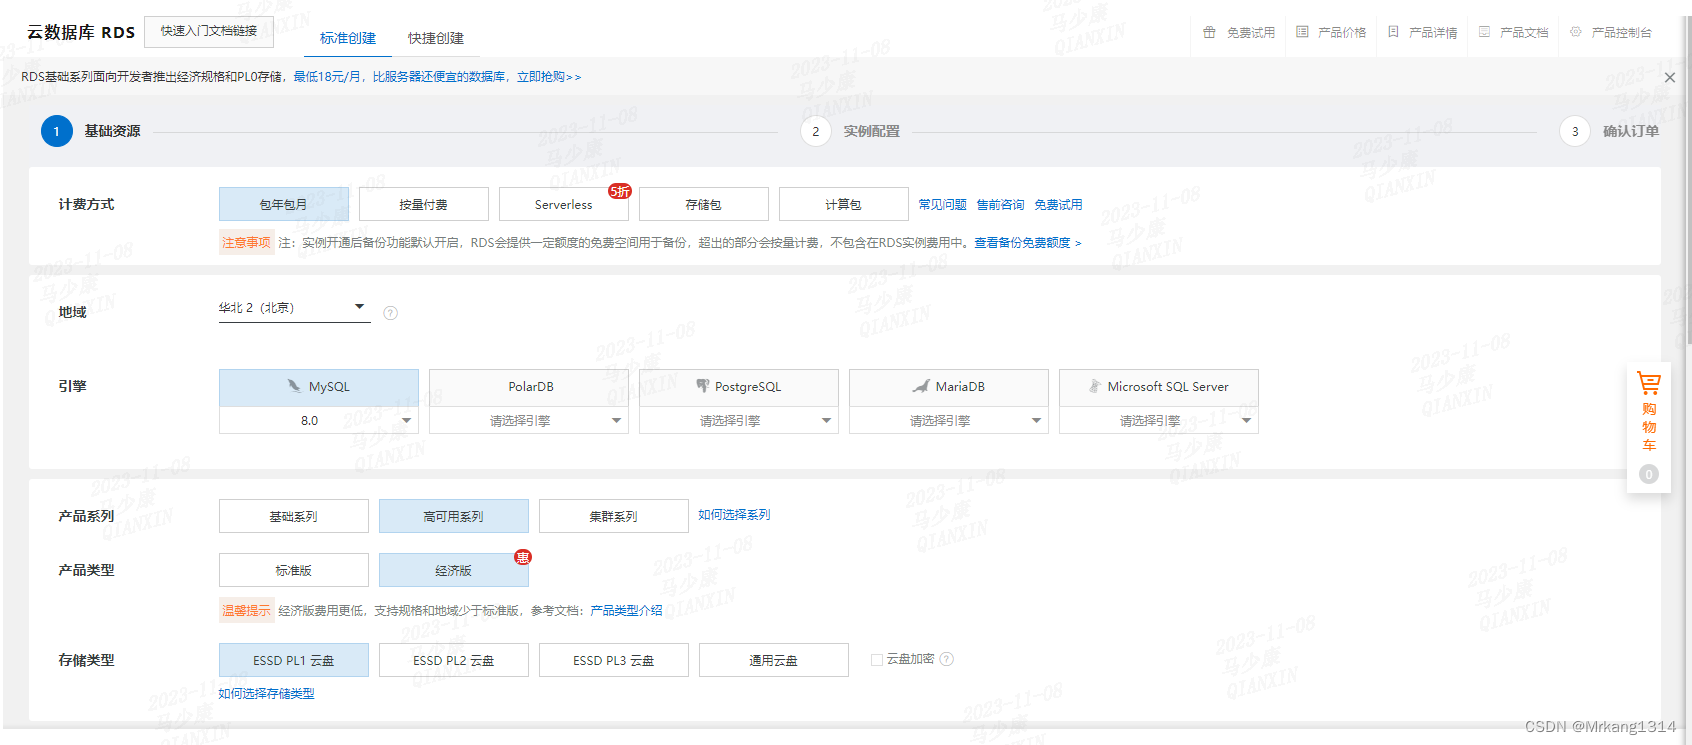Click the product pricing icon
Viewport: 1692px width, 745px height.
[x=1302, y=32]
